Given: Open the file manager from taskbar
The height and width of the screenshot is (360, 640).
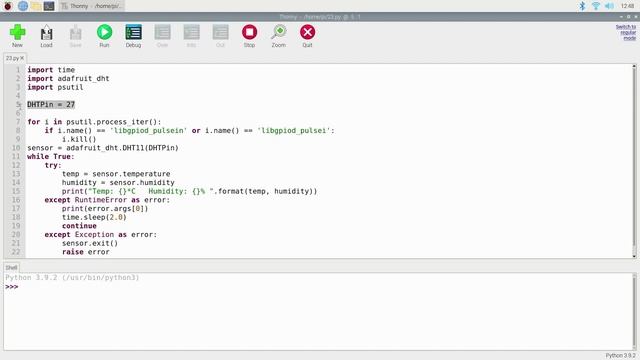Looking at the screenshot, I should (x=36, y=6).
